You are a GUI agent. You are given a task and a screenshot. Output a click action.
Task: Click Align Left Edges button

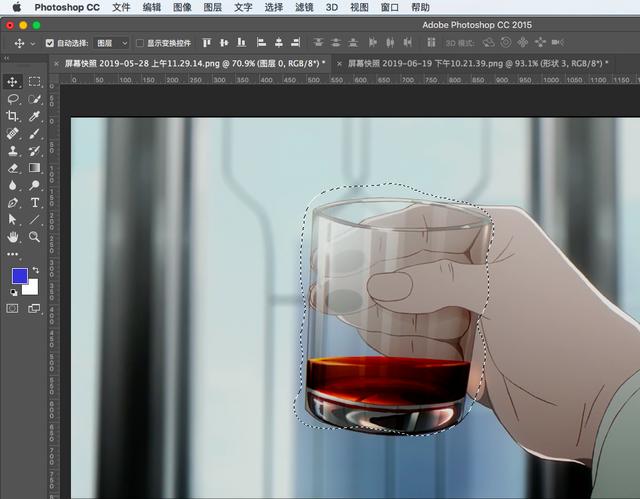click(261, 42)
